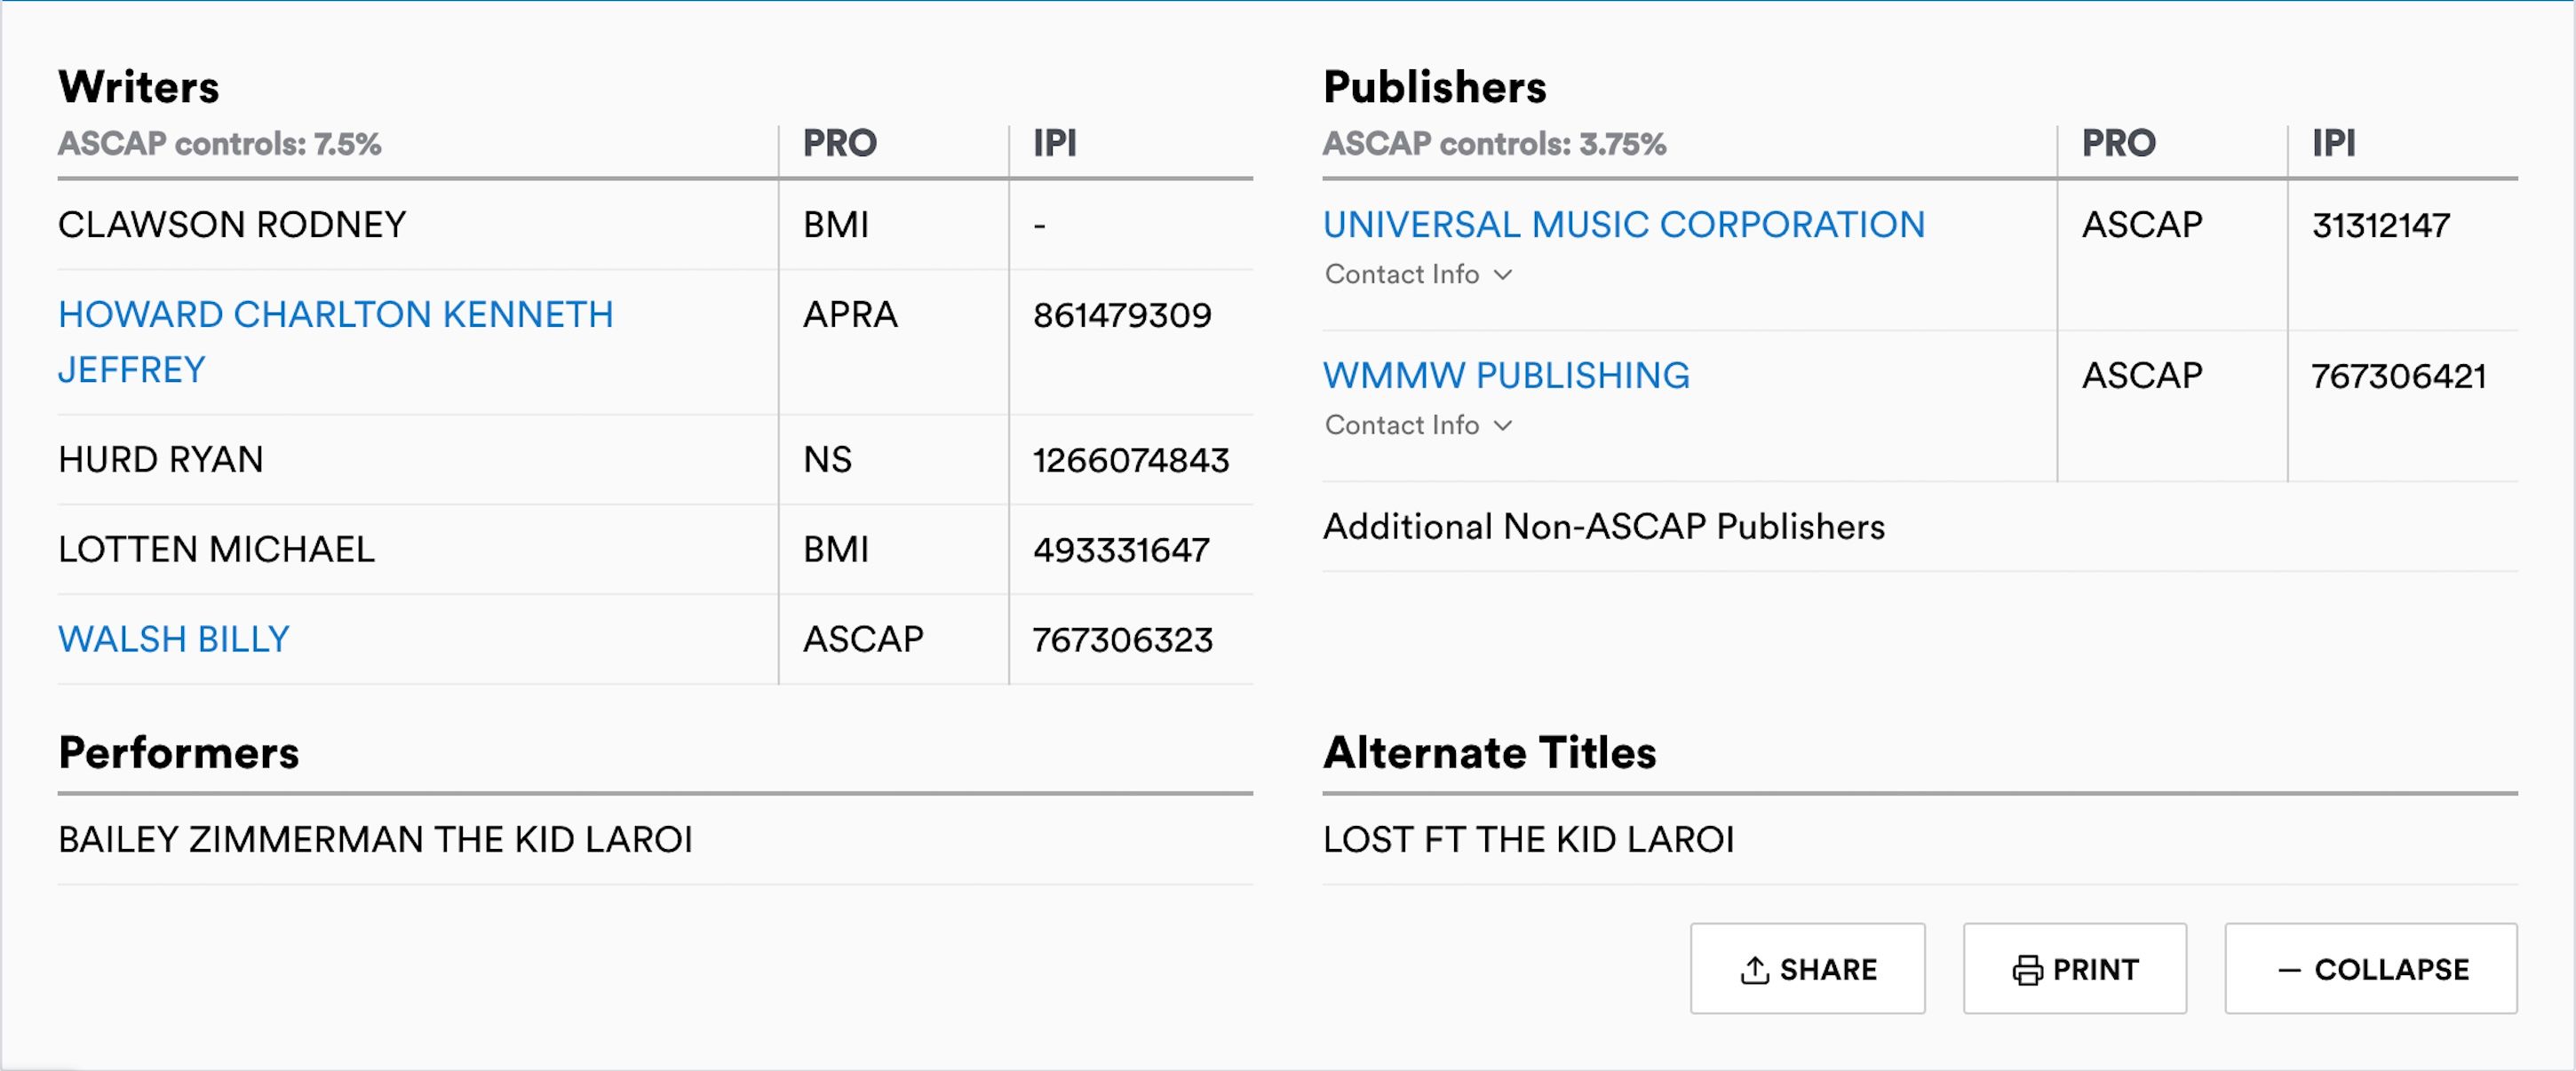Open the UNIVERSAL MUSIC CORPORATION publisher page
The height and width of the screenshot is (1071, 2576).
[1624, 224]
